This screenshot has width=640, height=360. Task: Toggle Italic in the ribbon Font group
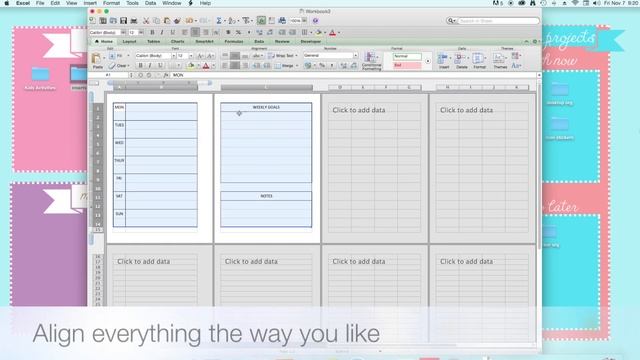pos(150,66)
